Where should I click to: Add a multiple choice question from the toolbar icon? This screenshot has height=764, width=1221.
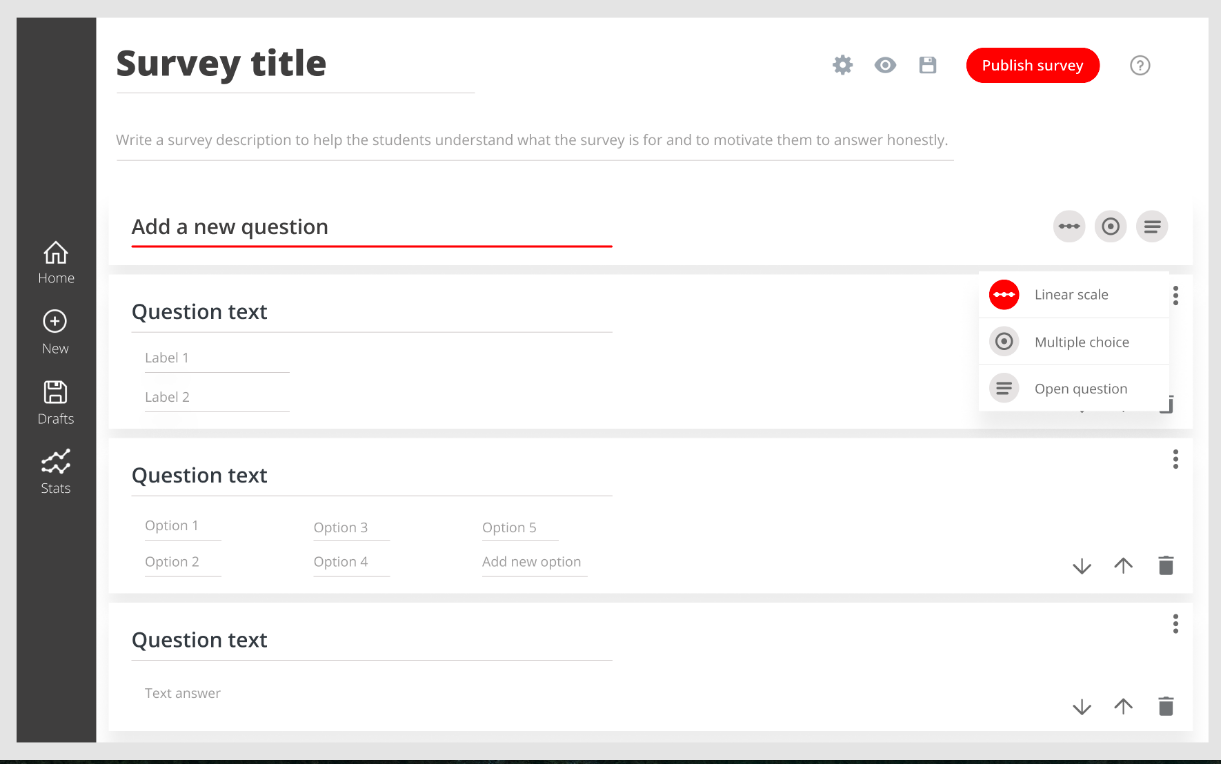coord(1110,227)
